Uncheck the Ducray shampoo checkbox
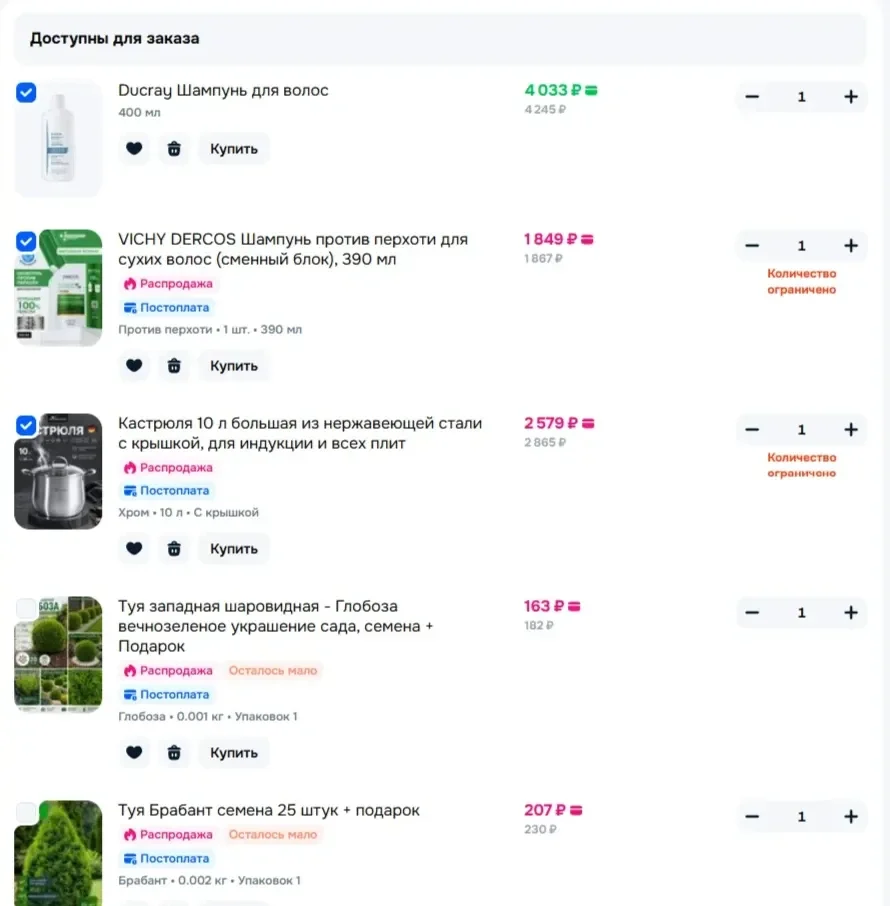 [x=26, y=92]
